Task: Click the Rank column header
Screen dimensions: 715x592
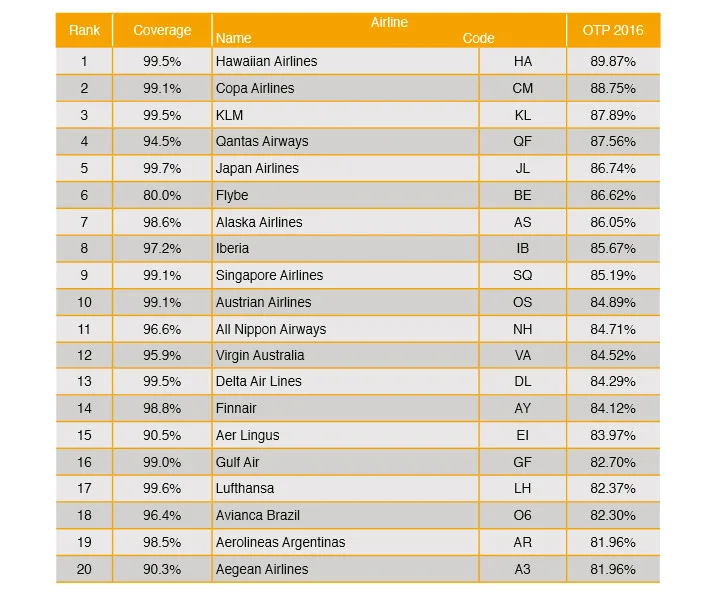Action: click(x=84, y=30)
